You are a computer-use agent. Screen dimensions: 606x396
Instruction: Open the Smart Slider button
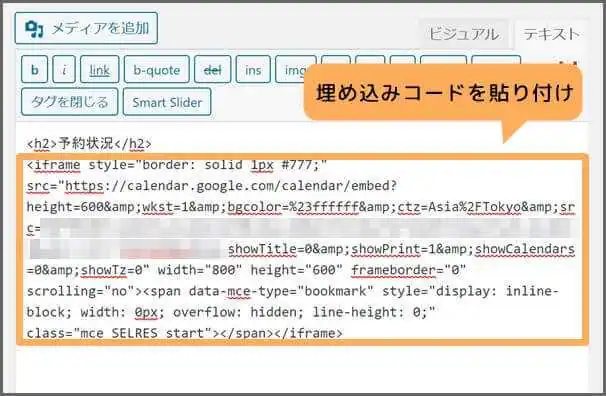[x=167, y=102]
